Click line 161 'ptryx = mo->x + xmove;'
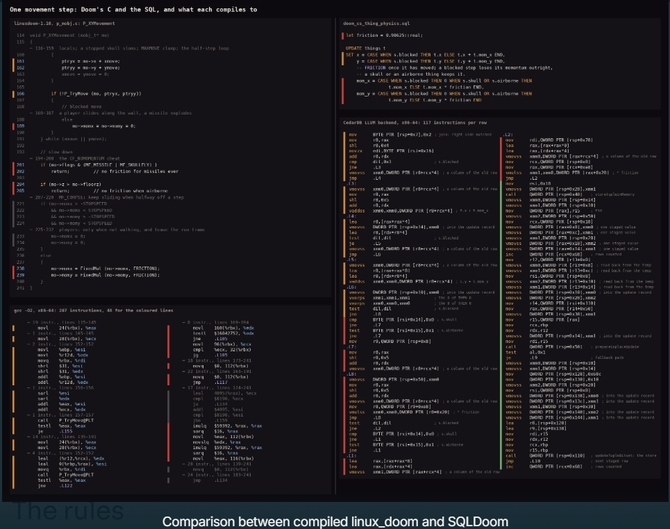Image resolution: width=670 pixels, height=529 pixels. click(91, 61)
